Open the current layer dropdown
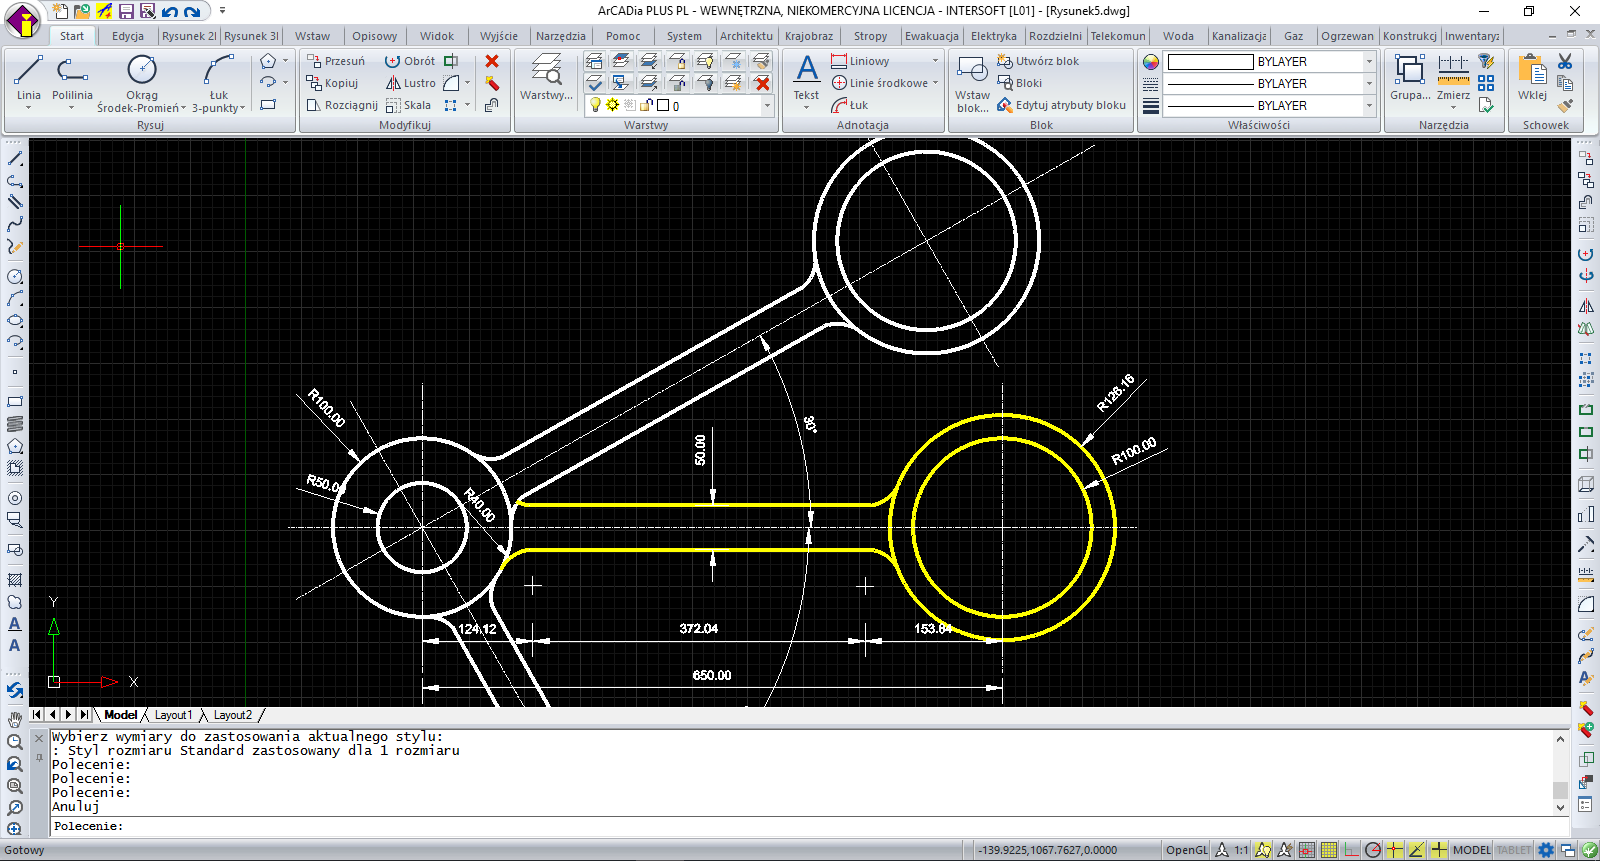The width and height of the screenshot is (1600, 861). (x=767, y=105)
